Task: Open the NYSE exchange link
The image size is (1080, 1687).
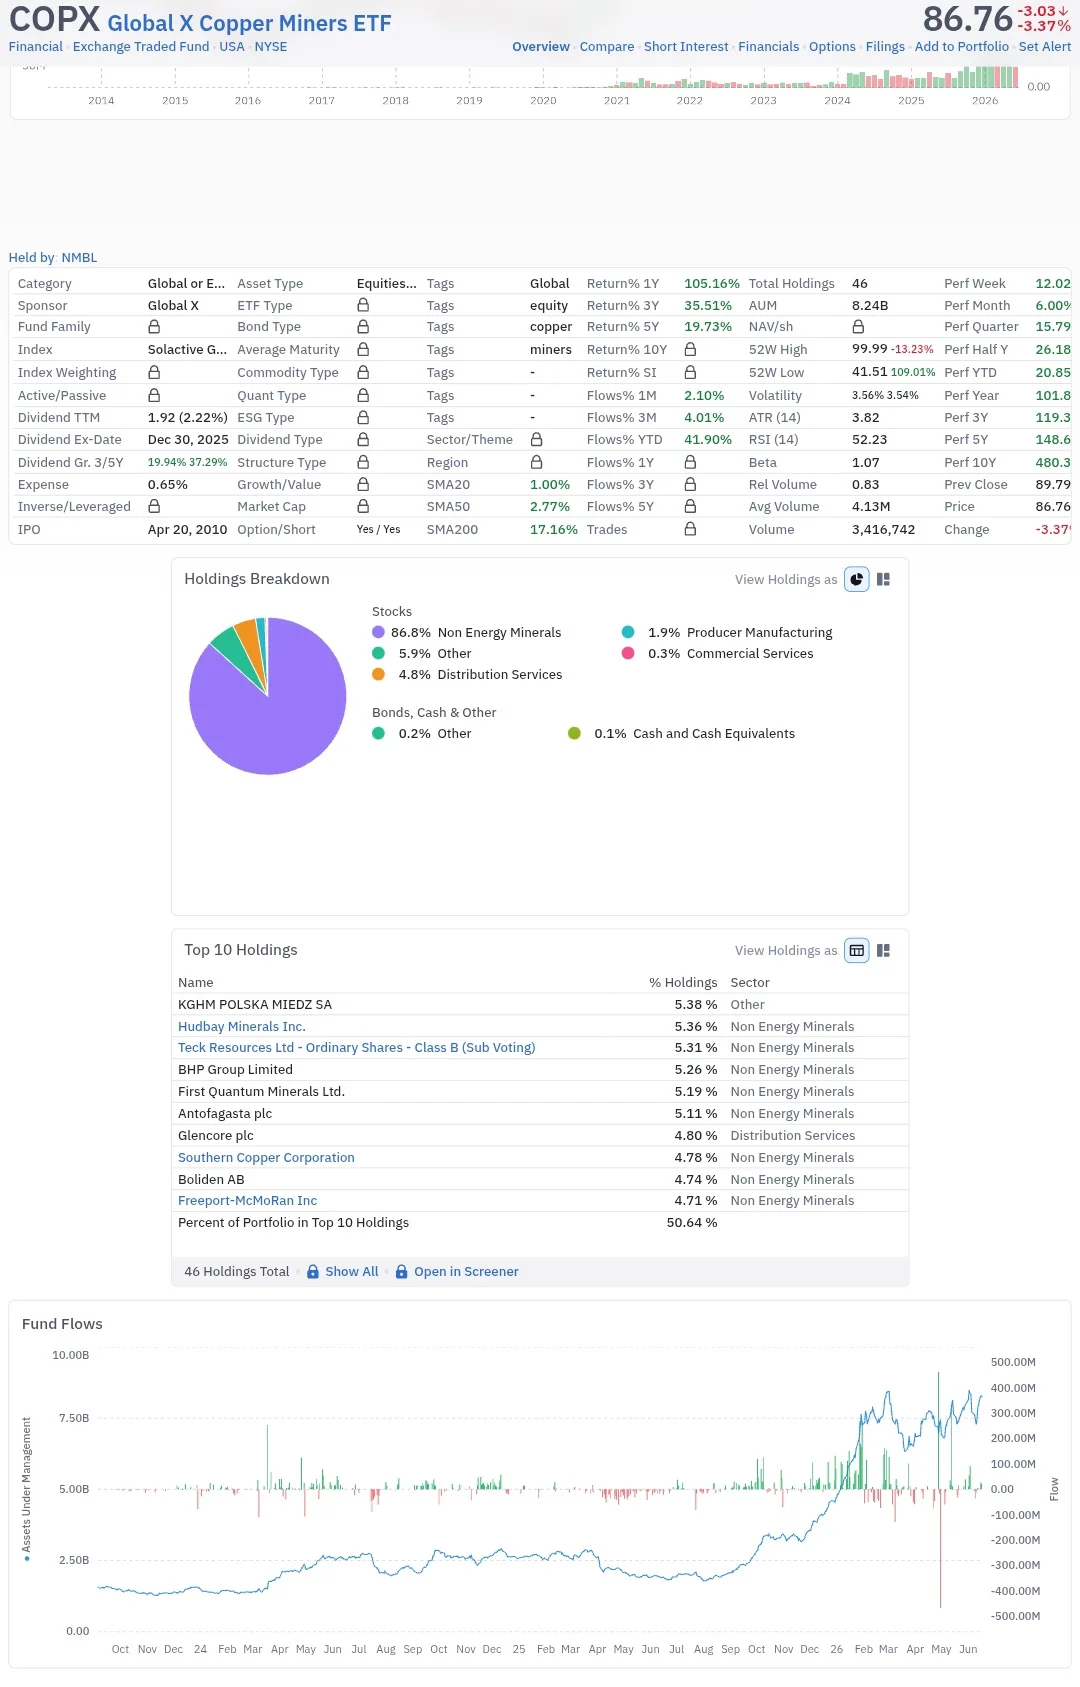Action: coord(271,47)
